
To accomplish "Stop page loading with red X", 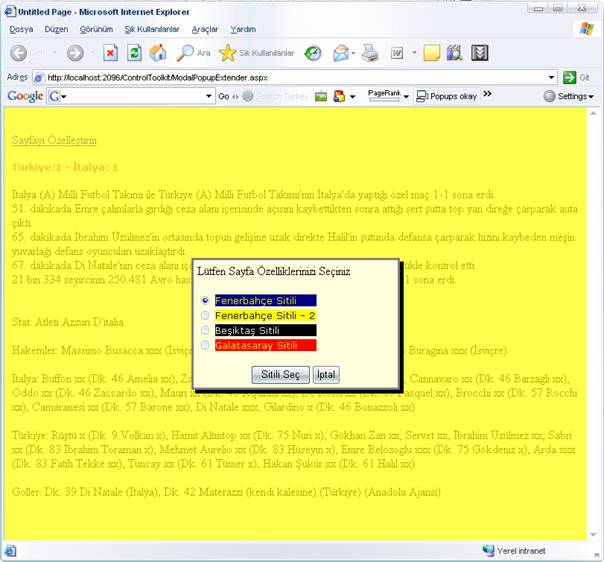I will click(110, 53).
